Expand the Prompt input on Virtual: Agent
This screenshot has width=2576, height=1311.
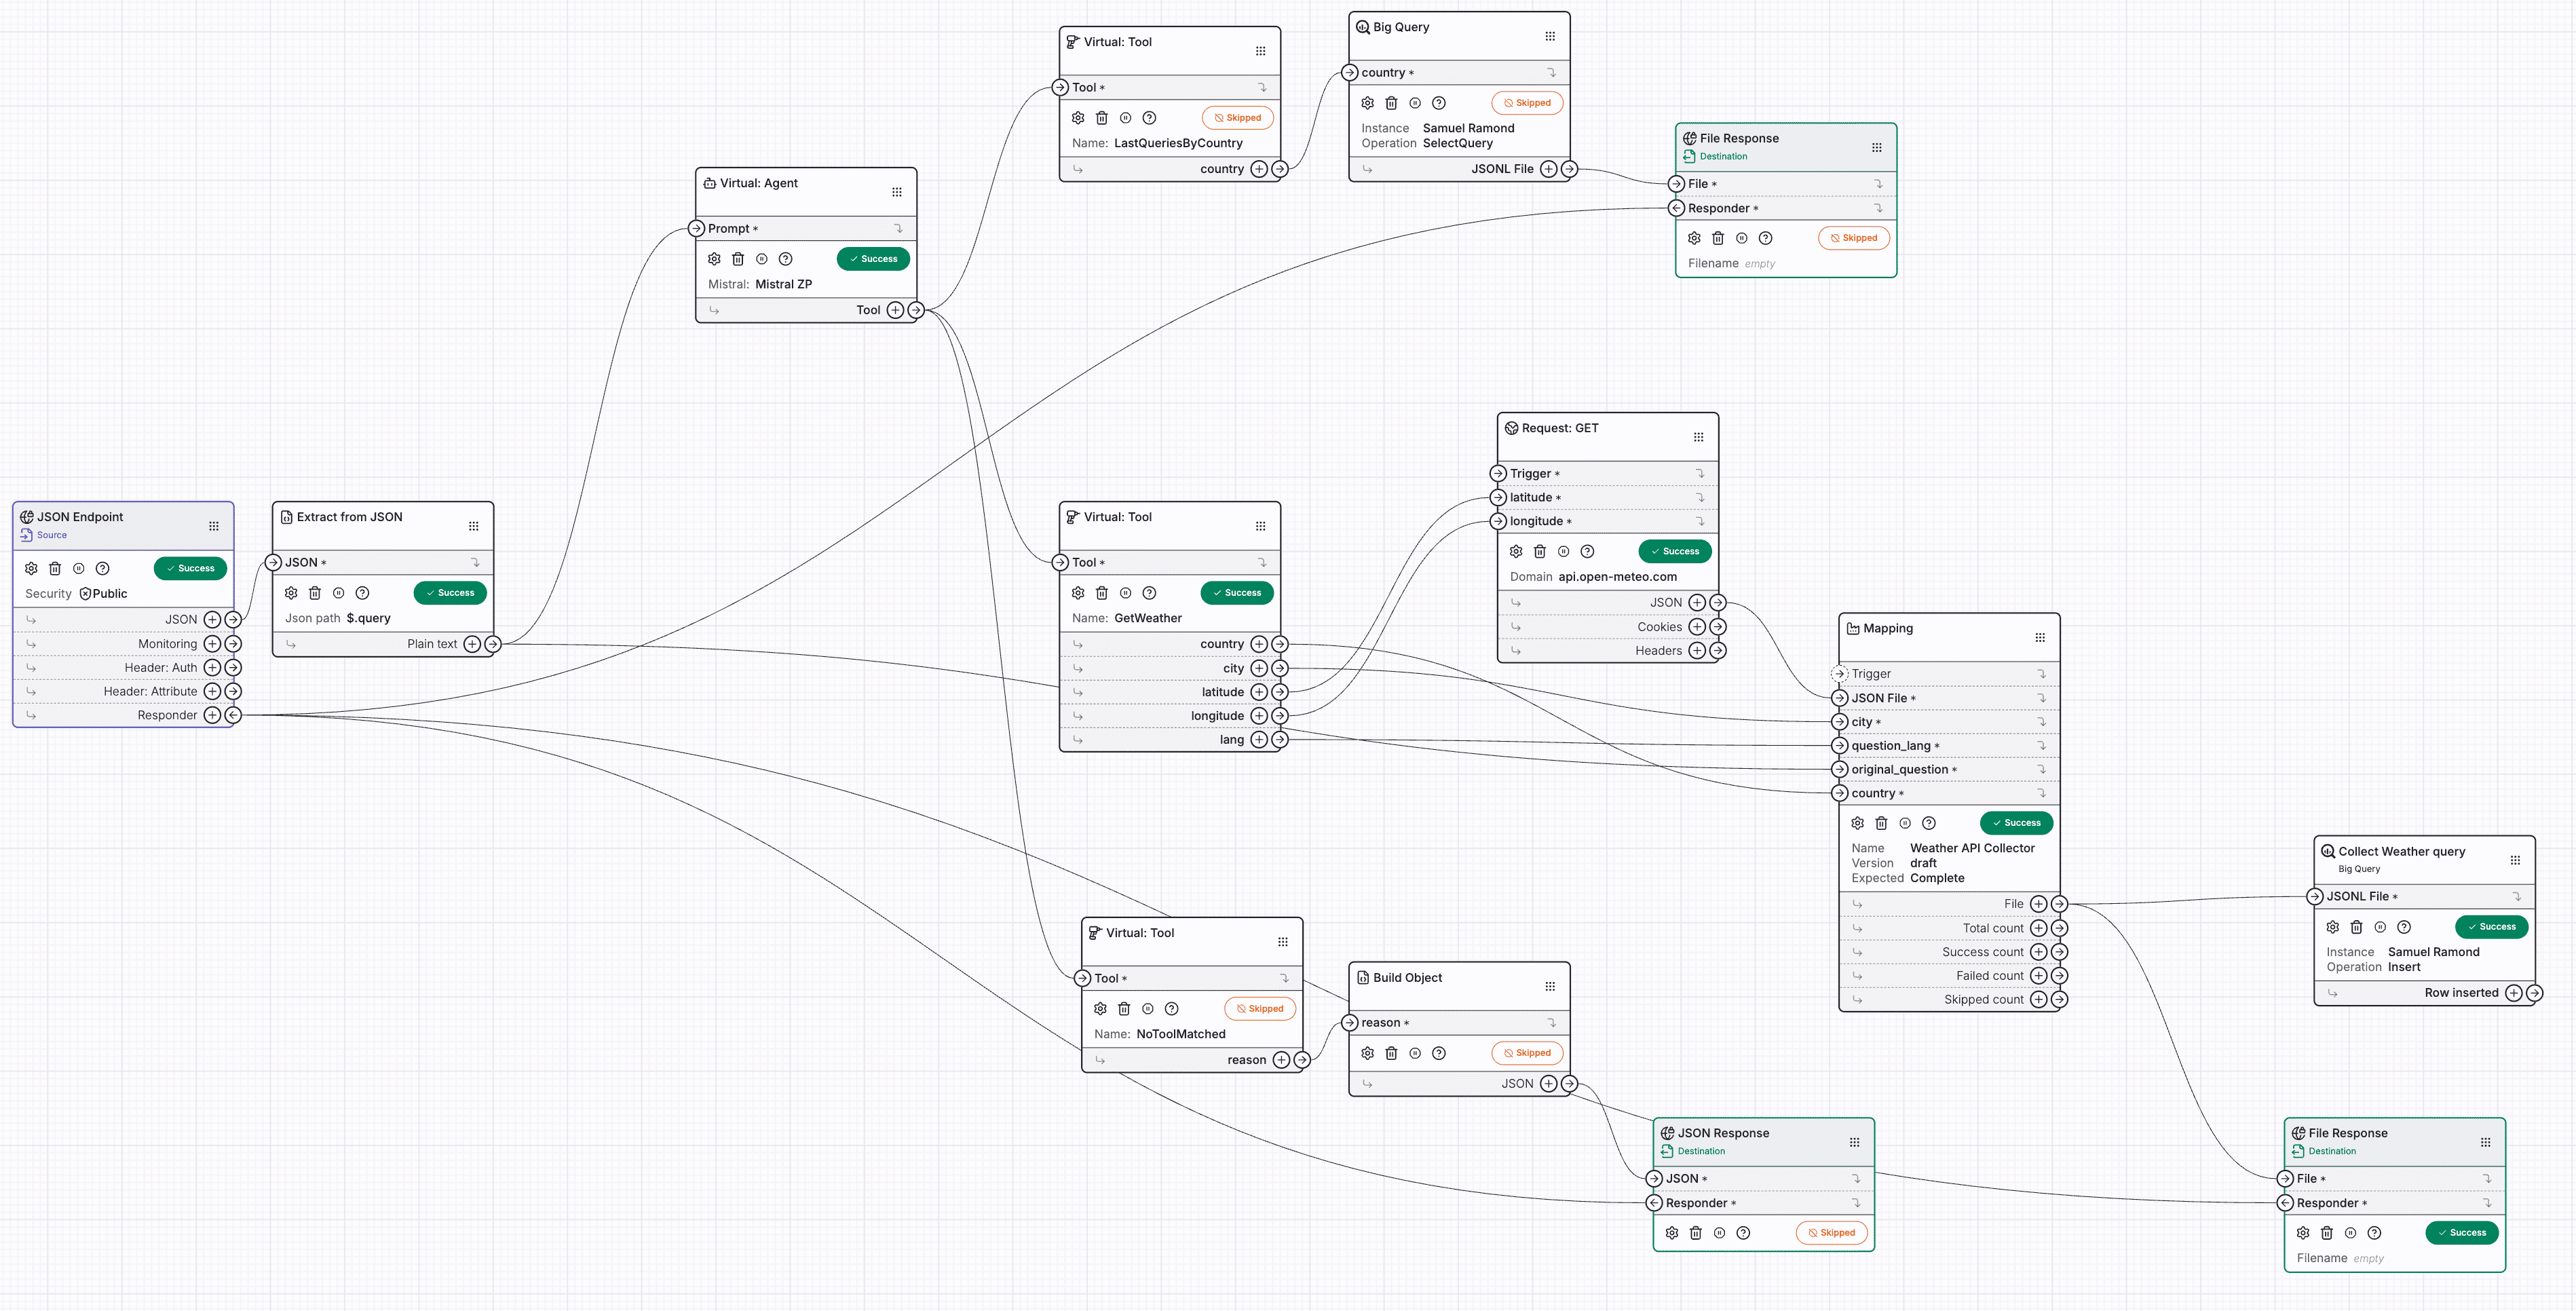(898, 229)
